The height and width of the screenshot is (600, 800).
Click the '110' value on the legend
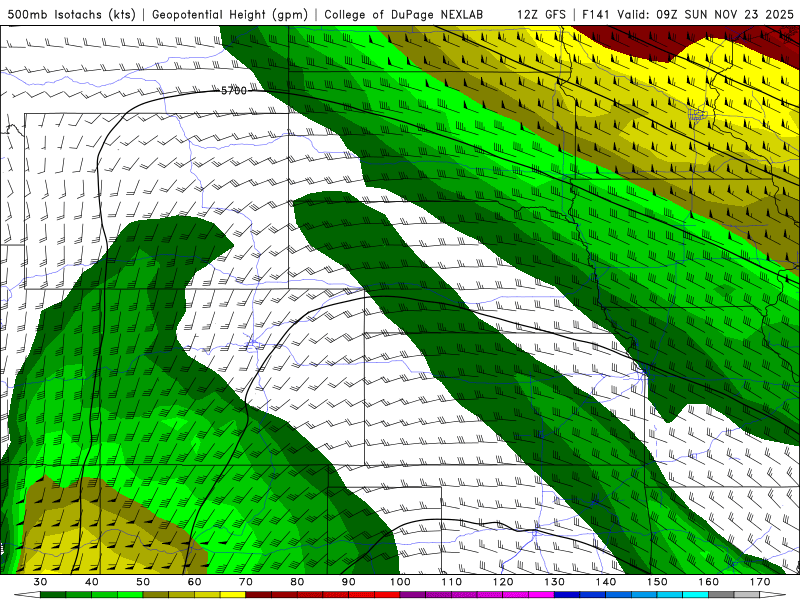click(452, 582)
